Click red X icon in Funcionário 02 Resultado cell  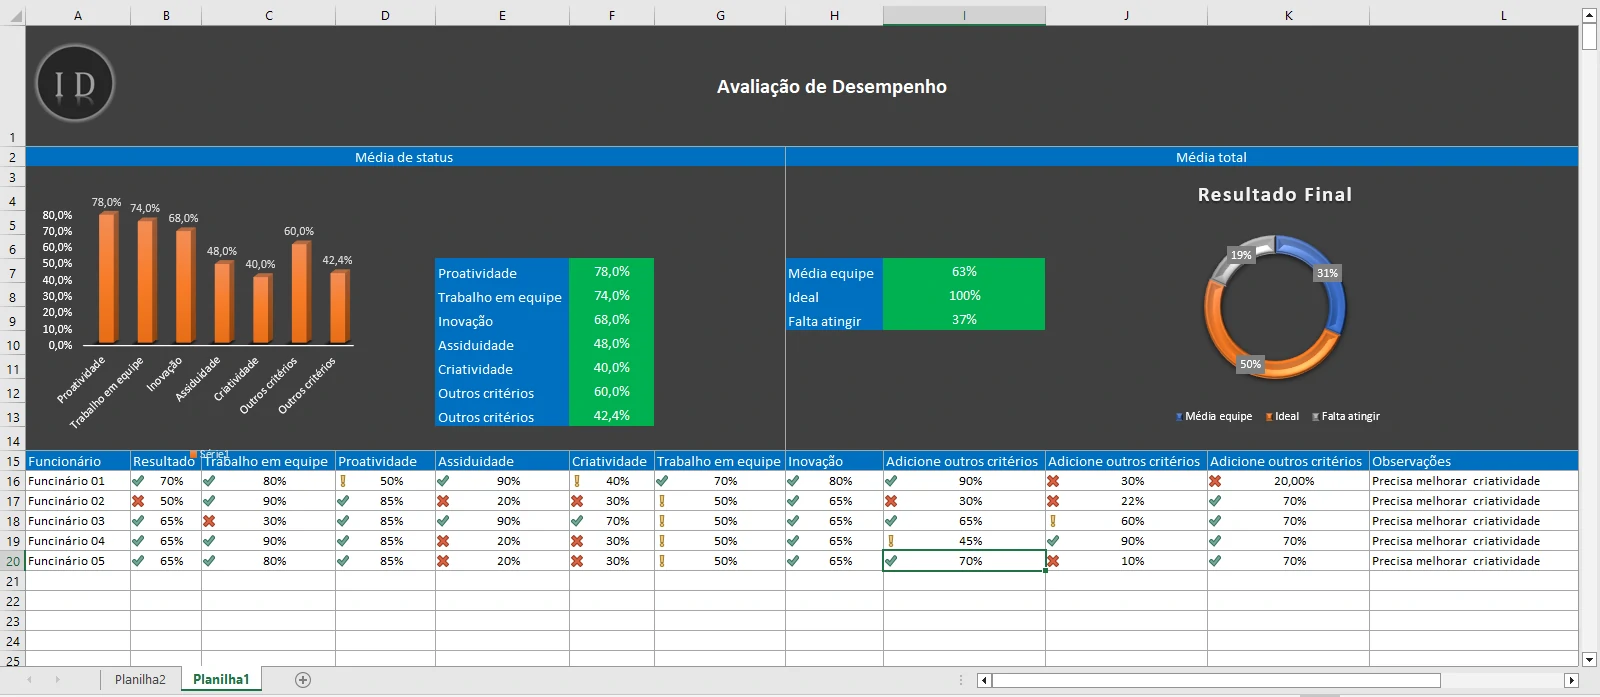pos(138,501)
